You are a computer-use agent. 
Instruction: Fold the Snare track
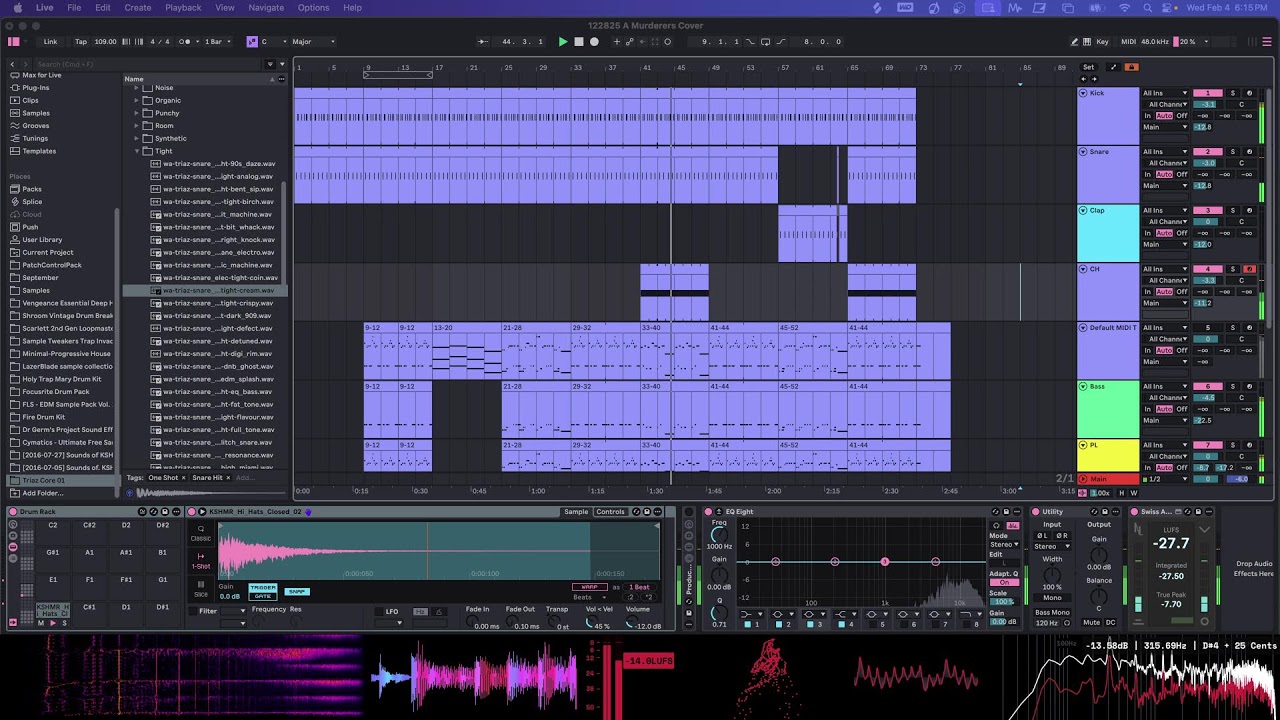[x=1083, y=152]
